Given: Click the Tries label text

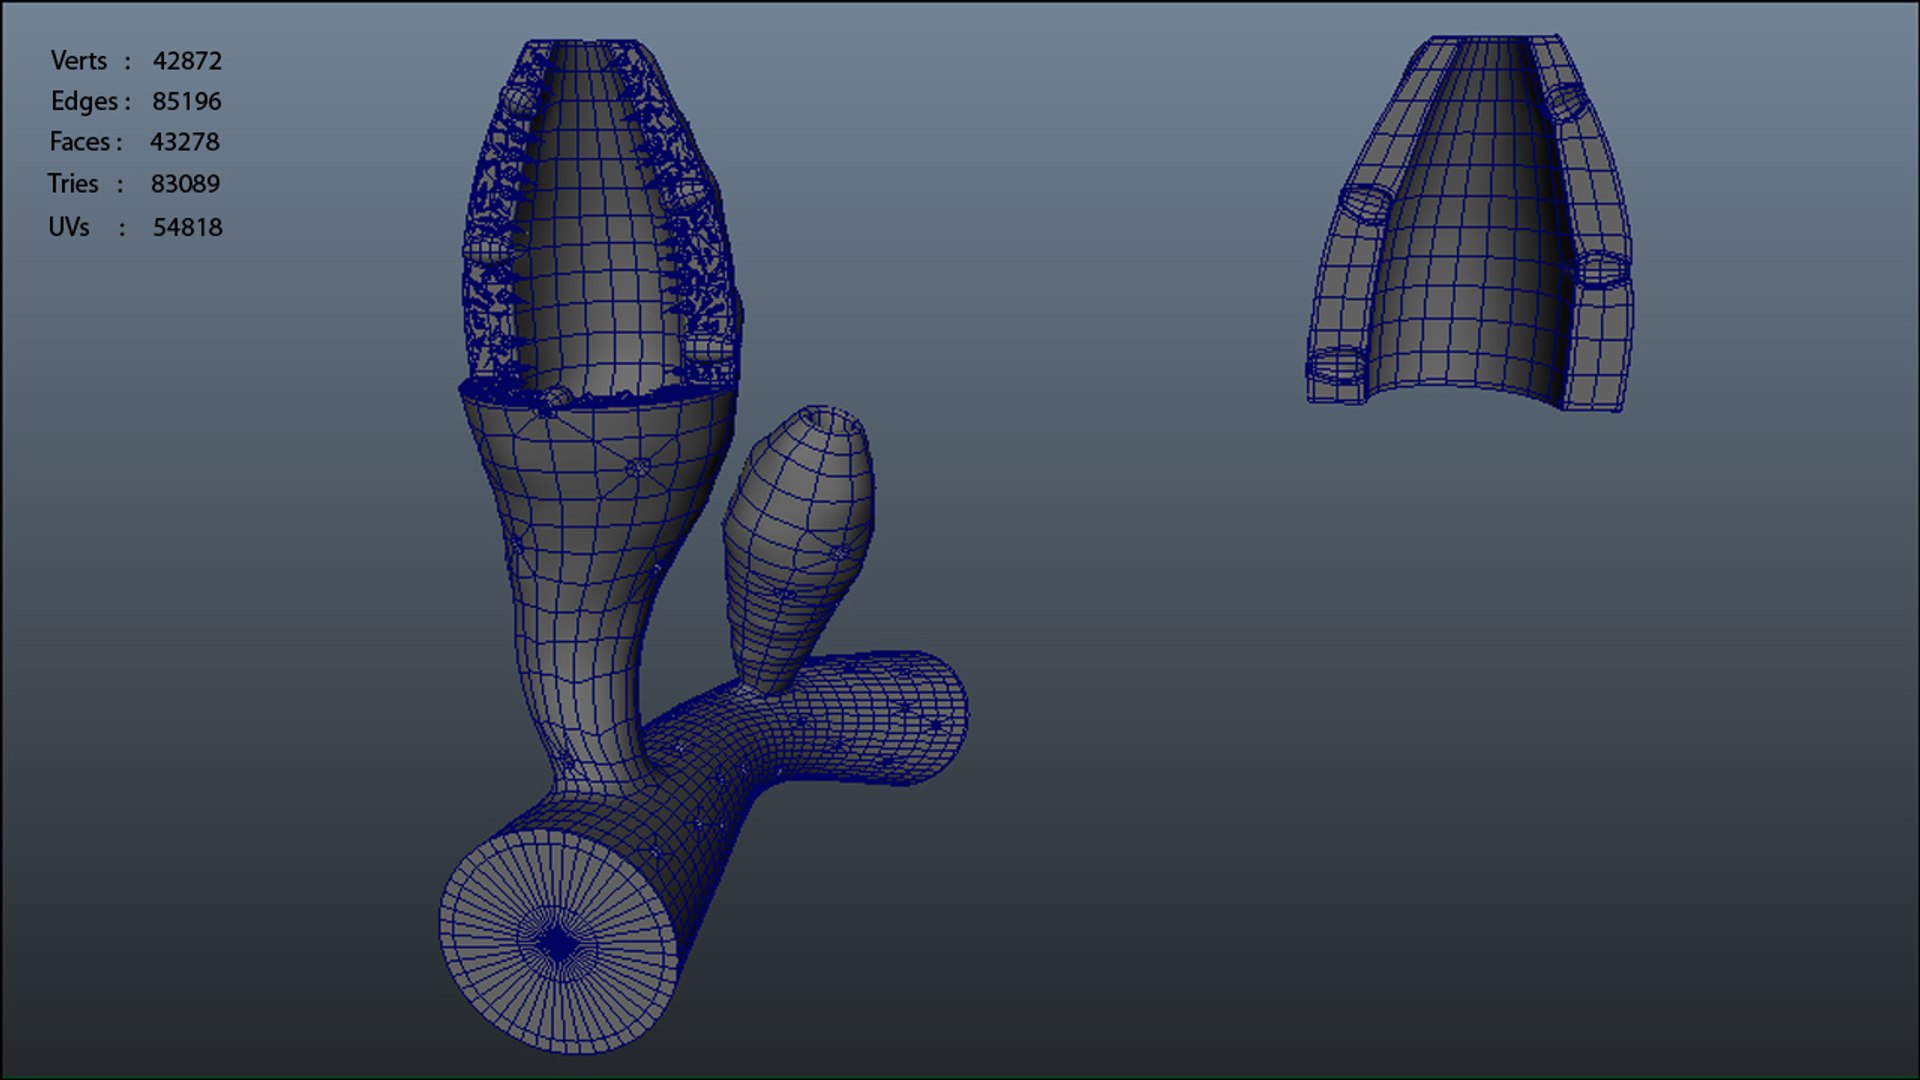Looking at the screenshot, I should coord(73,184).
